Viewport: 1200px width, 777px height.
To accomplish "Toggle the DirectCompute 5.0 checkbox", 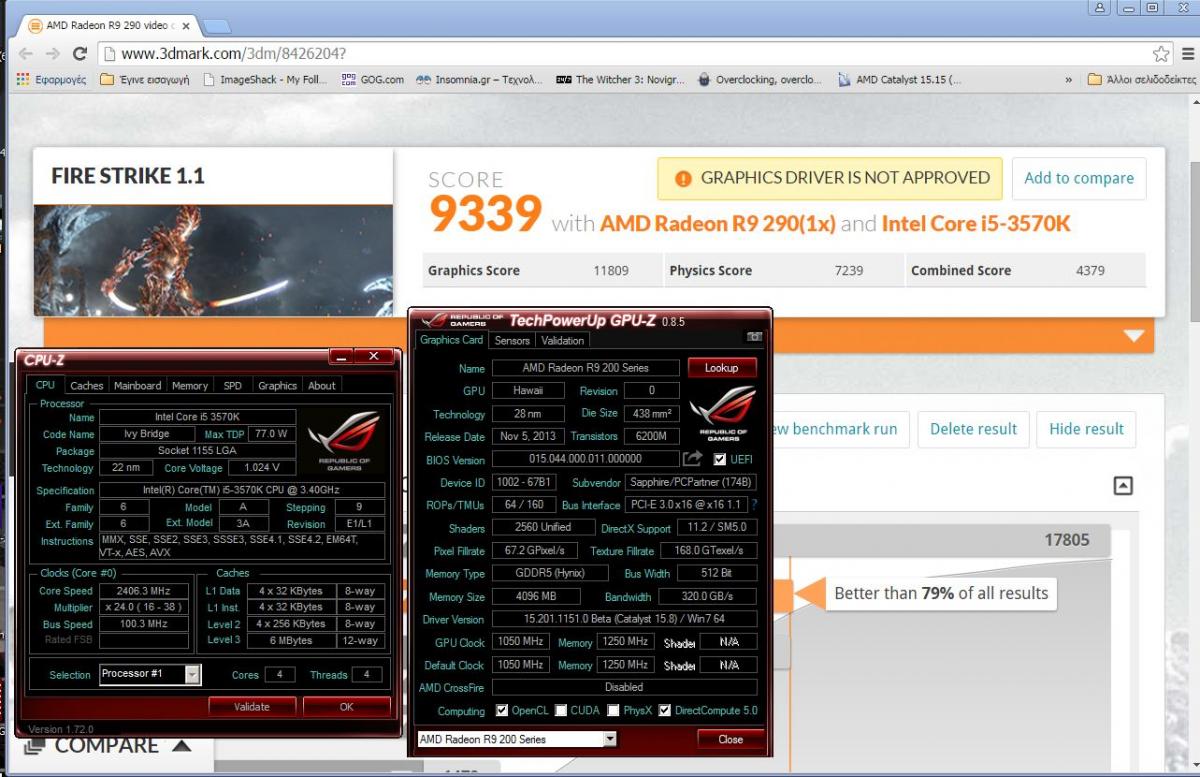I will coord(664,711).
